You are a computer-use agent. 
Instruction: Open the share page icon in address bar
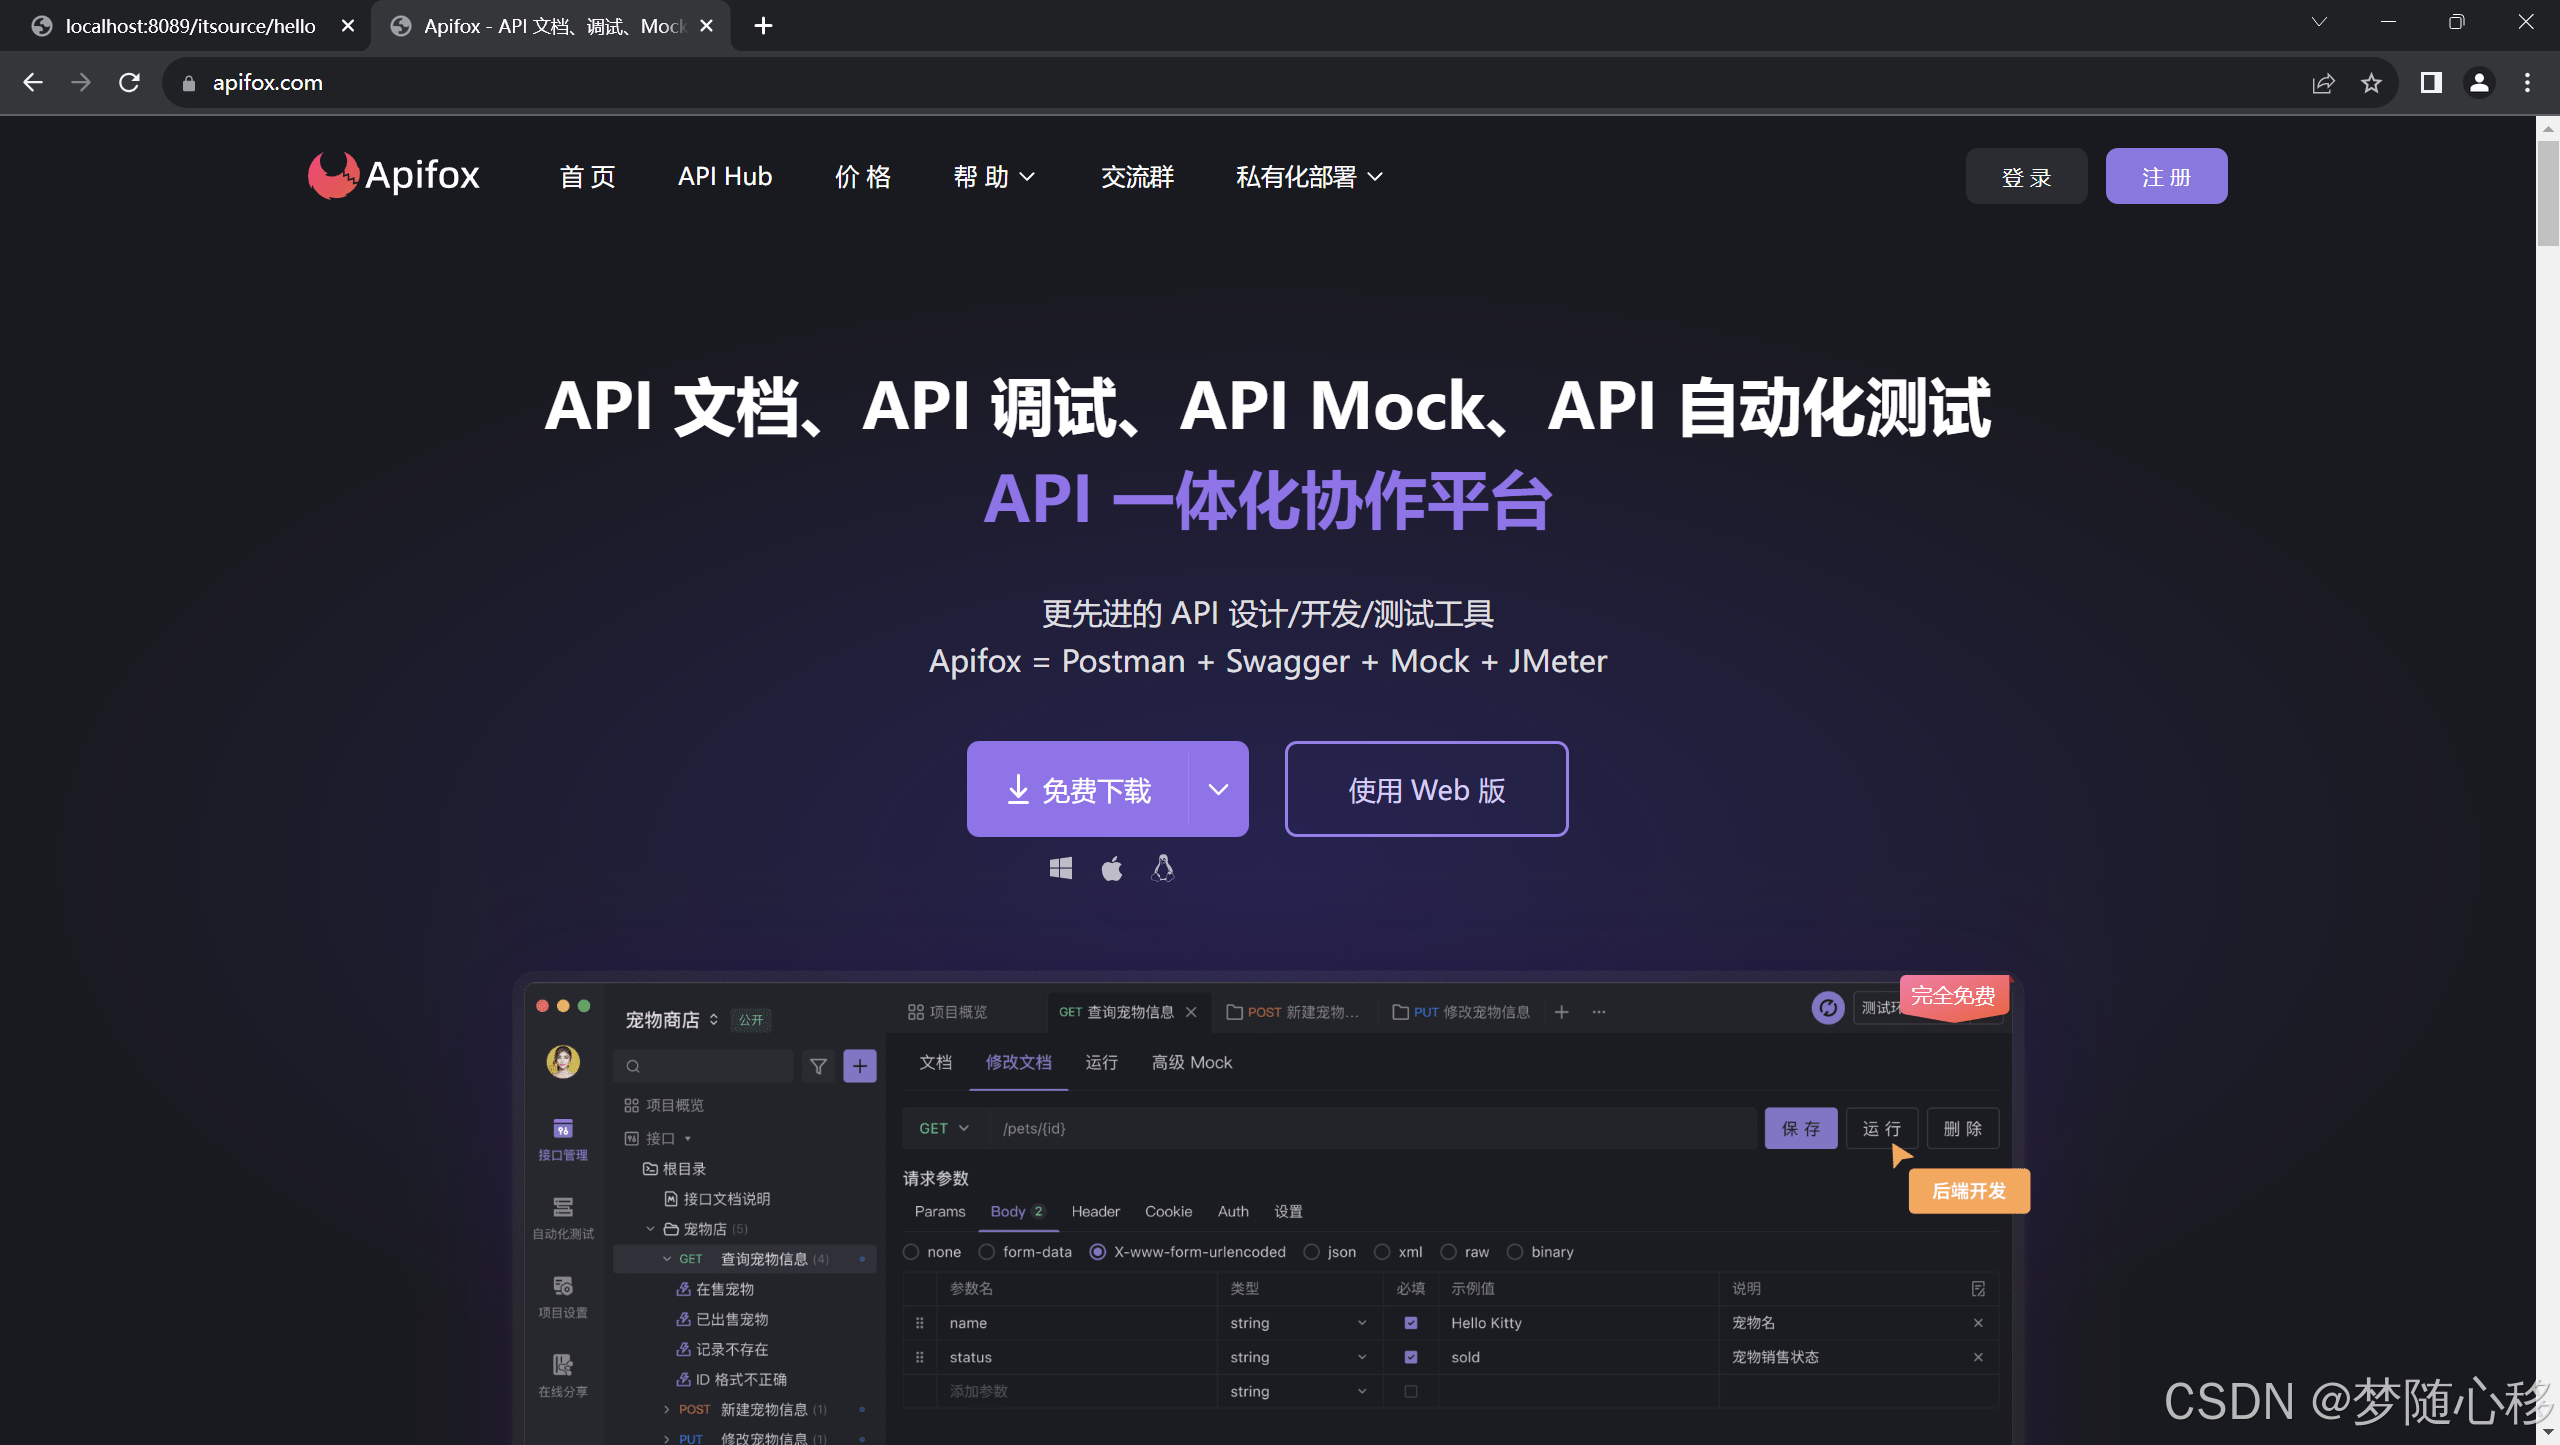click(x=2323, y=83)
